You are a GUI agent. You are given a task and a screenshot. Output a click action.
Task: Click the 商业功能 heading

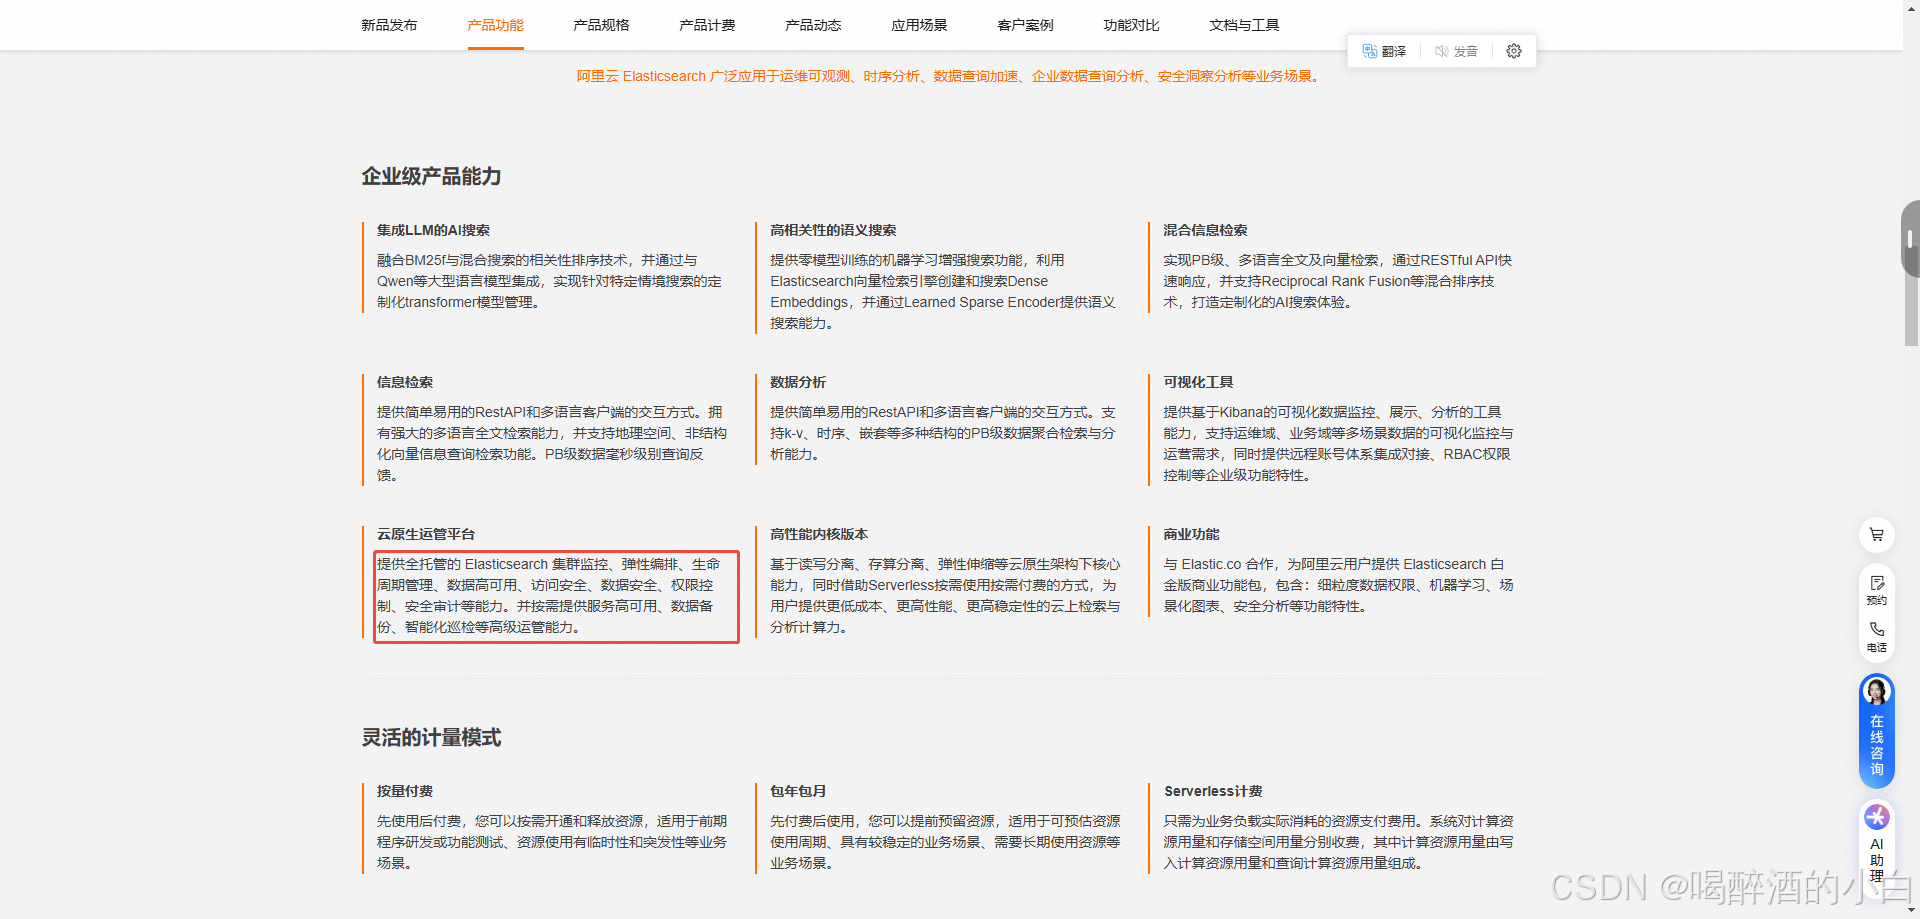point(1191,534)
